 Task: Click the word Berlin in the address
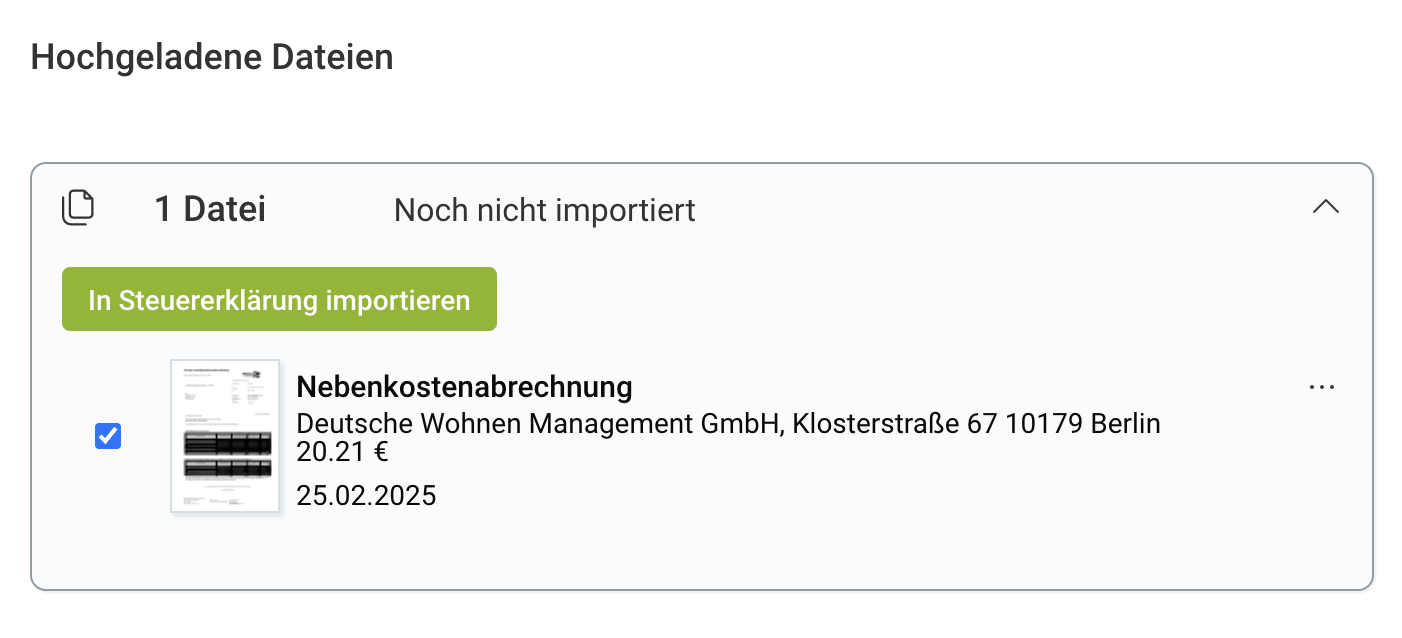point(1125,423)
